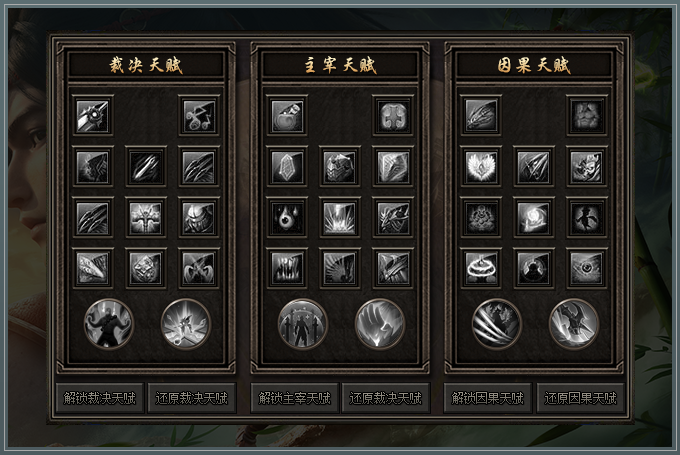Pick the swirling vortex talent in 因果
This screenshot has width=680, height=455.
[x=533, y=218]
